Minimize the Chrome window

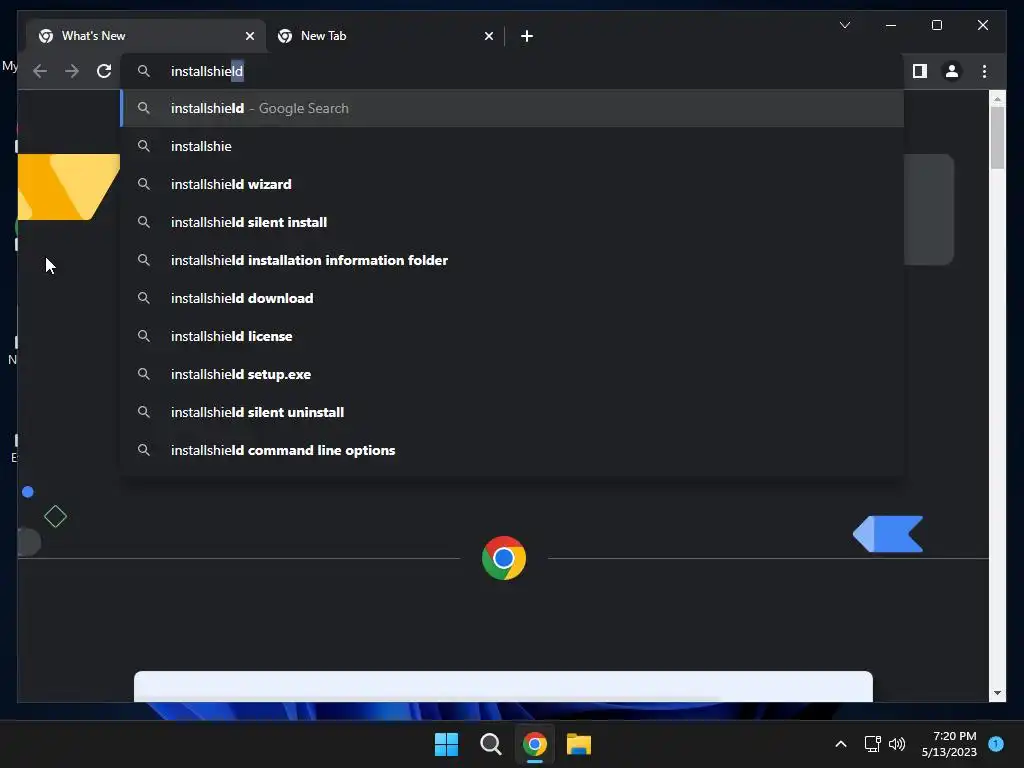(891, 25)
